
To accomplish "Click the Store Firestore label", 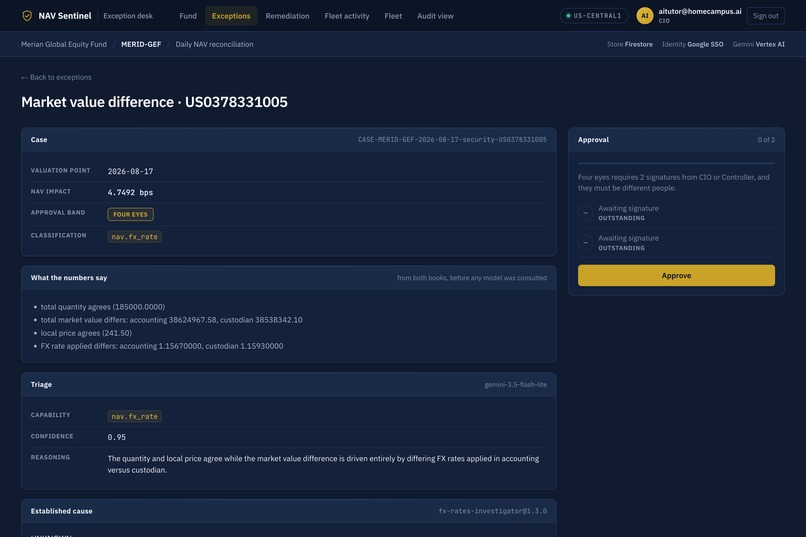I will pos(630,44).
